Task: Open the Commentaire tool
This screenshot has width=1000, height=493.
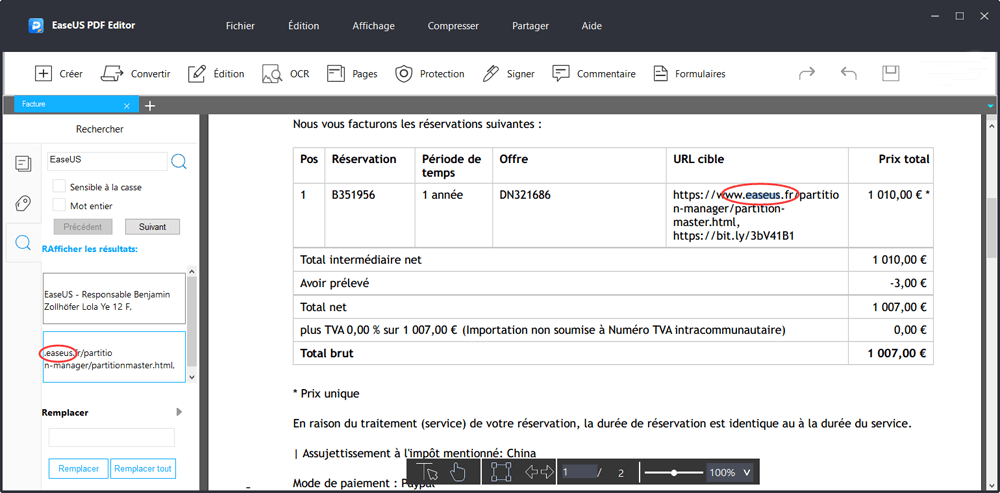Action: pos(561,73)
